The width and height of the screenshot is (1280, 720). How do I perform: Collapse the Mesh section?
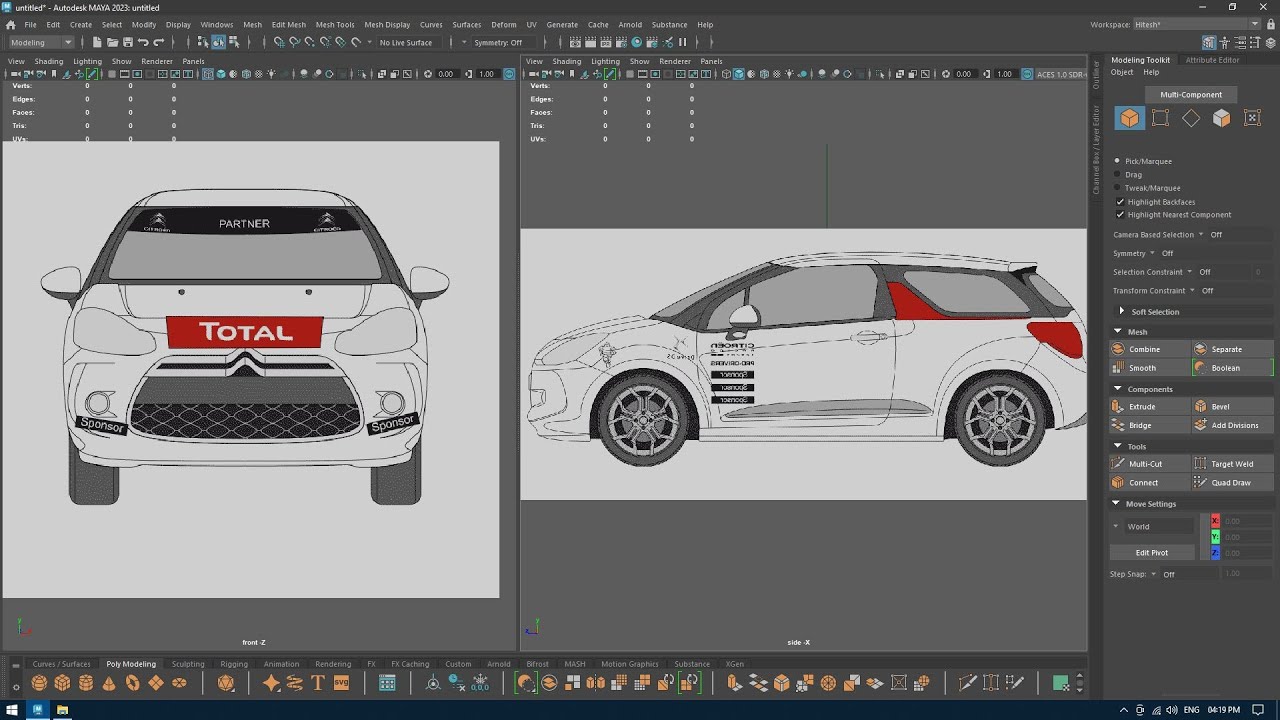point(1117,332)
